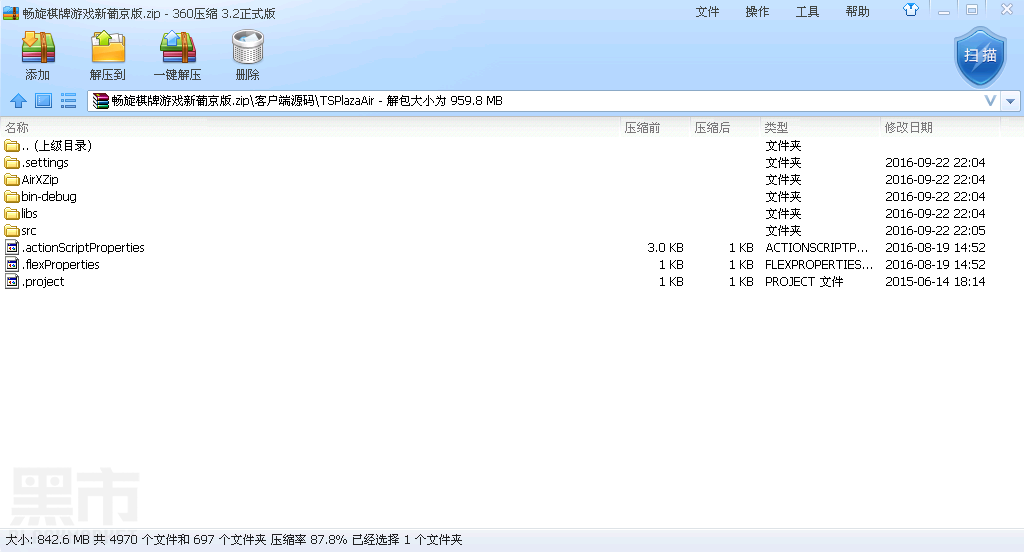Open the 工具 (Tools) menu

[807, 12]
